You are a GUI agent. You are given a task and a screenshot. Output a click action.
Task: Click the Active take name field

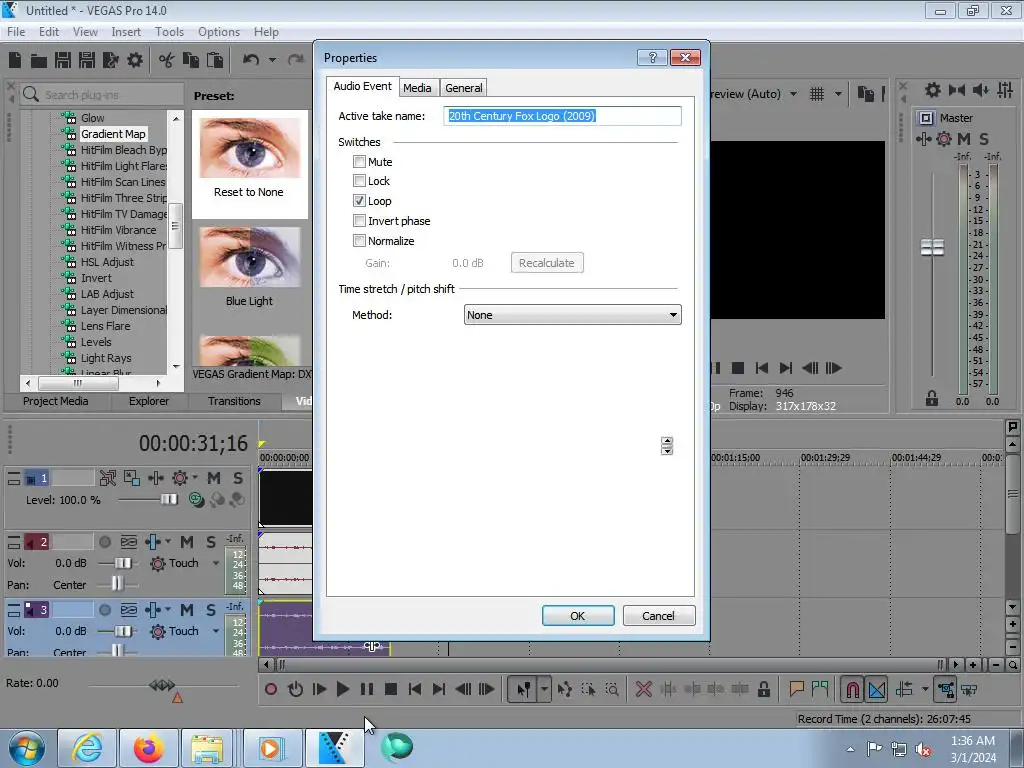562,116
